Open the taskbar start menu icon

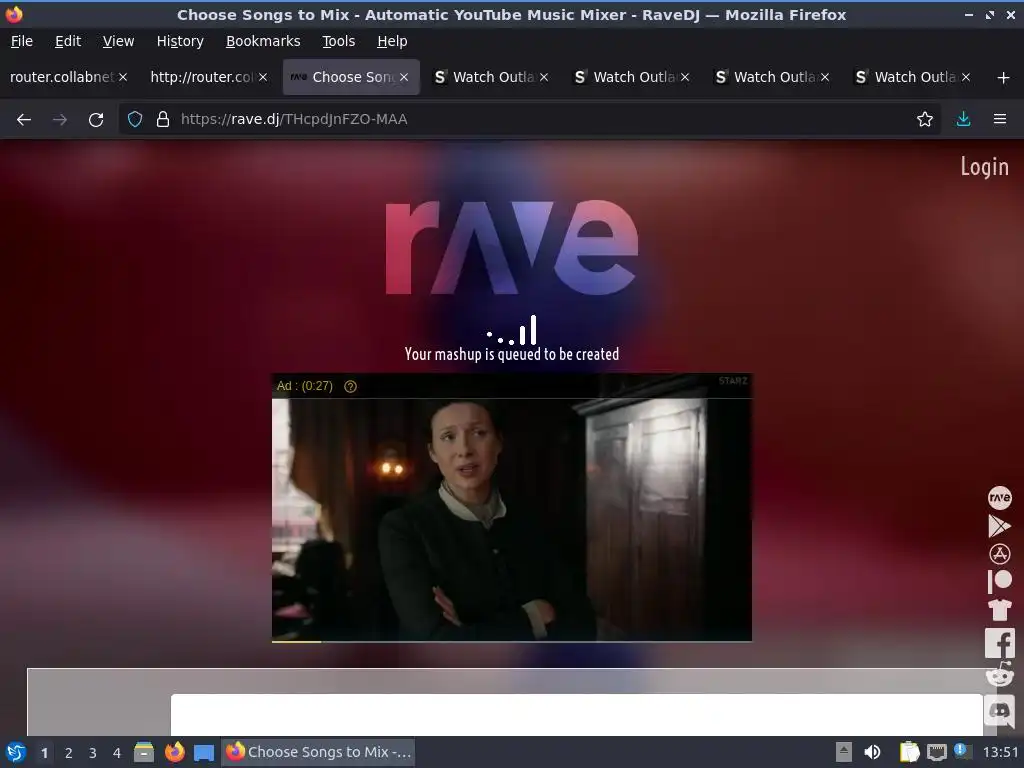pos(16,752)
